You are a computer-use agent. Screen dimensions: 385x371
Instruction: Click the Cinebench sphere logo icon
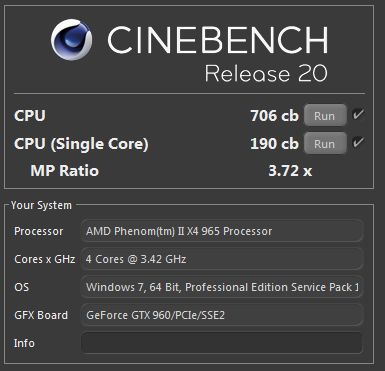(72, 40)
